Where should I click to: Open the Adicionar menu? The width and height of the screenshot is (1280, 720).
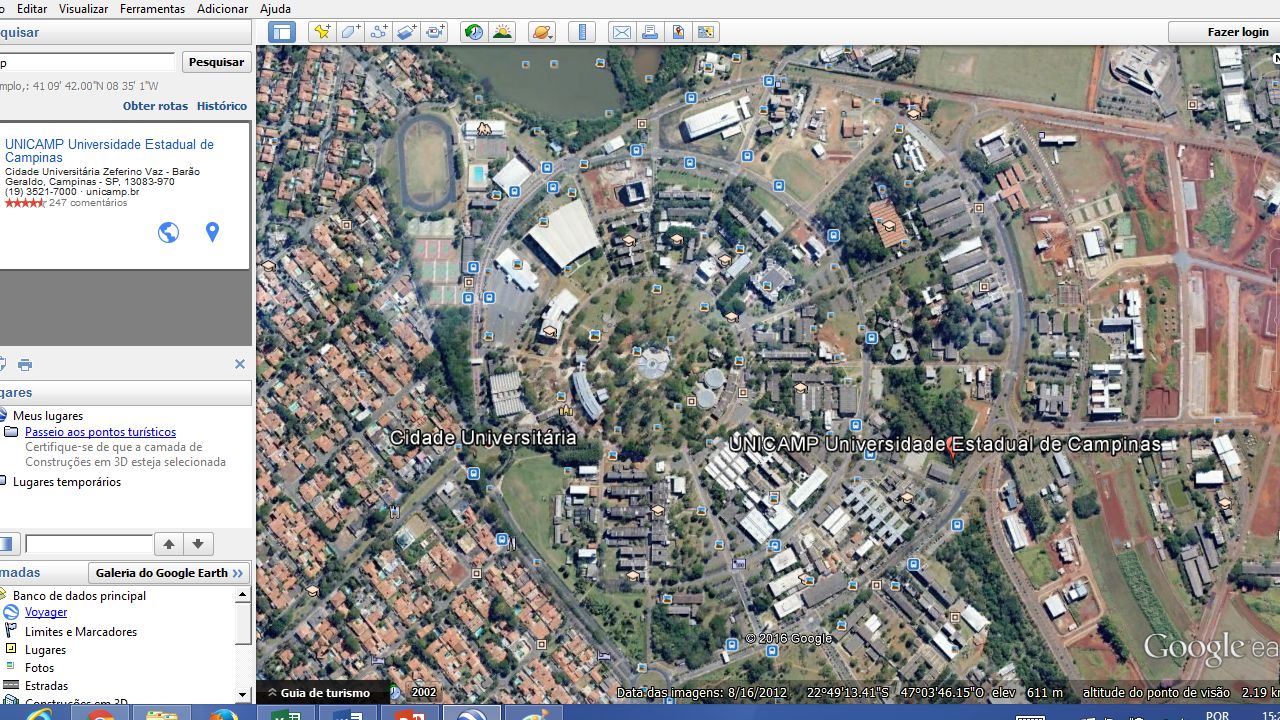click(222, 8)
